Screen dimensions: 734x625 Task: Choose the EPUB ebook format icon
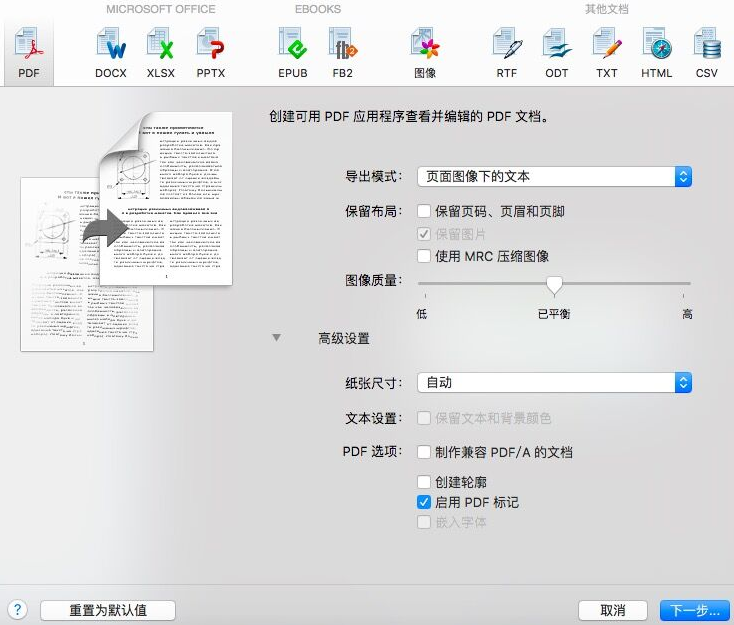point(293,53)
